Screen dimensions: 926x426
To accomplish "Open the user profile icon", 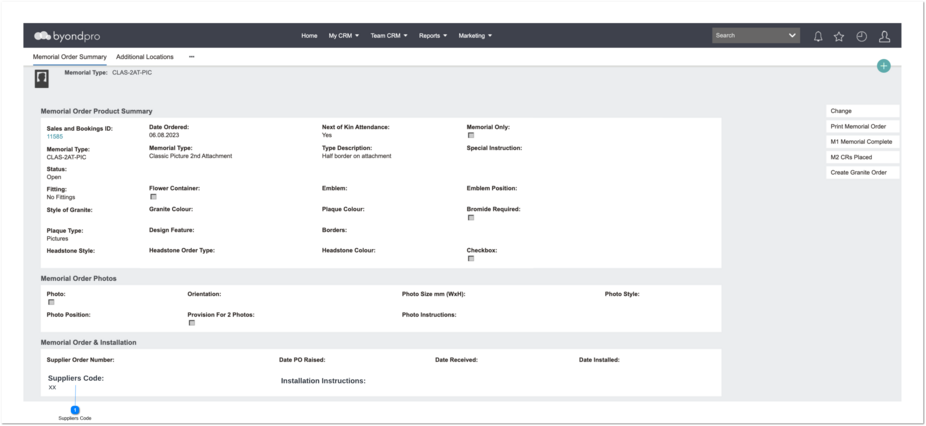I will [884, 36].
